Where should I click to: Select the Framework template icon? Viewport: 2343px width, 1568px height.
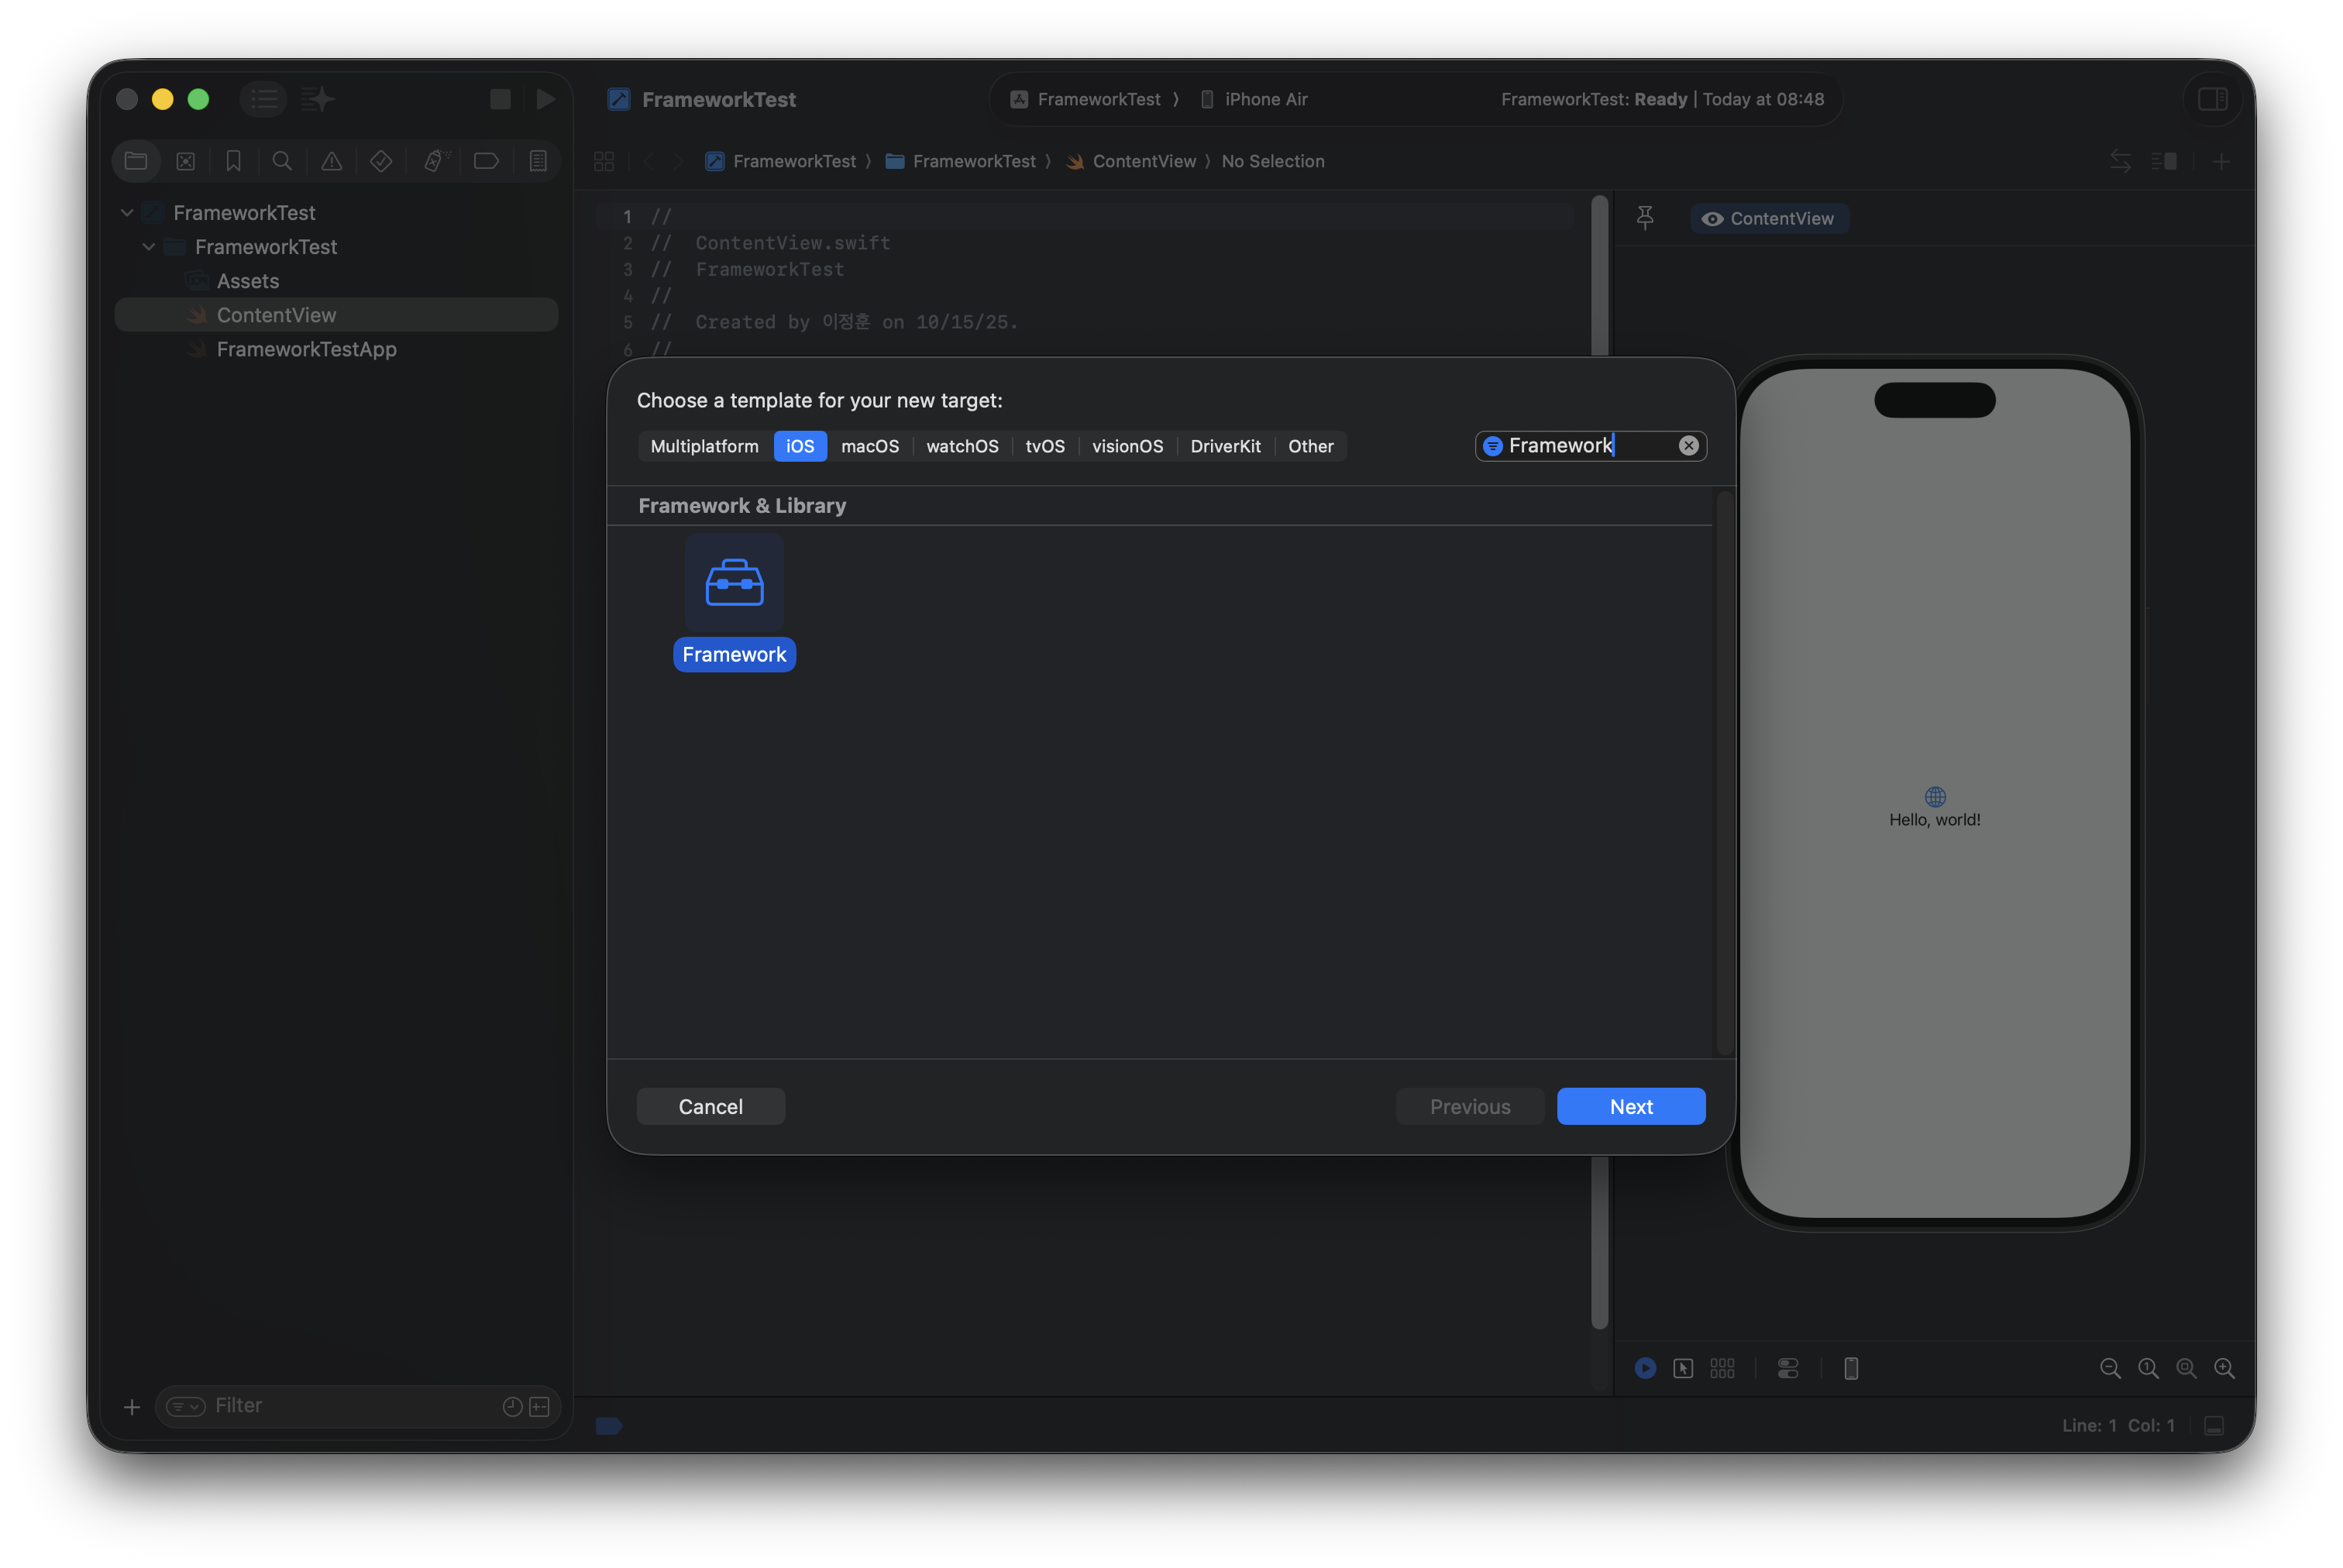click(734, 583)
